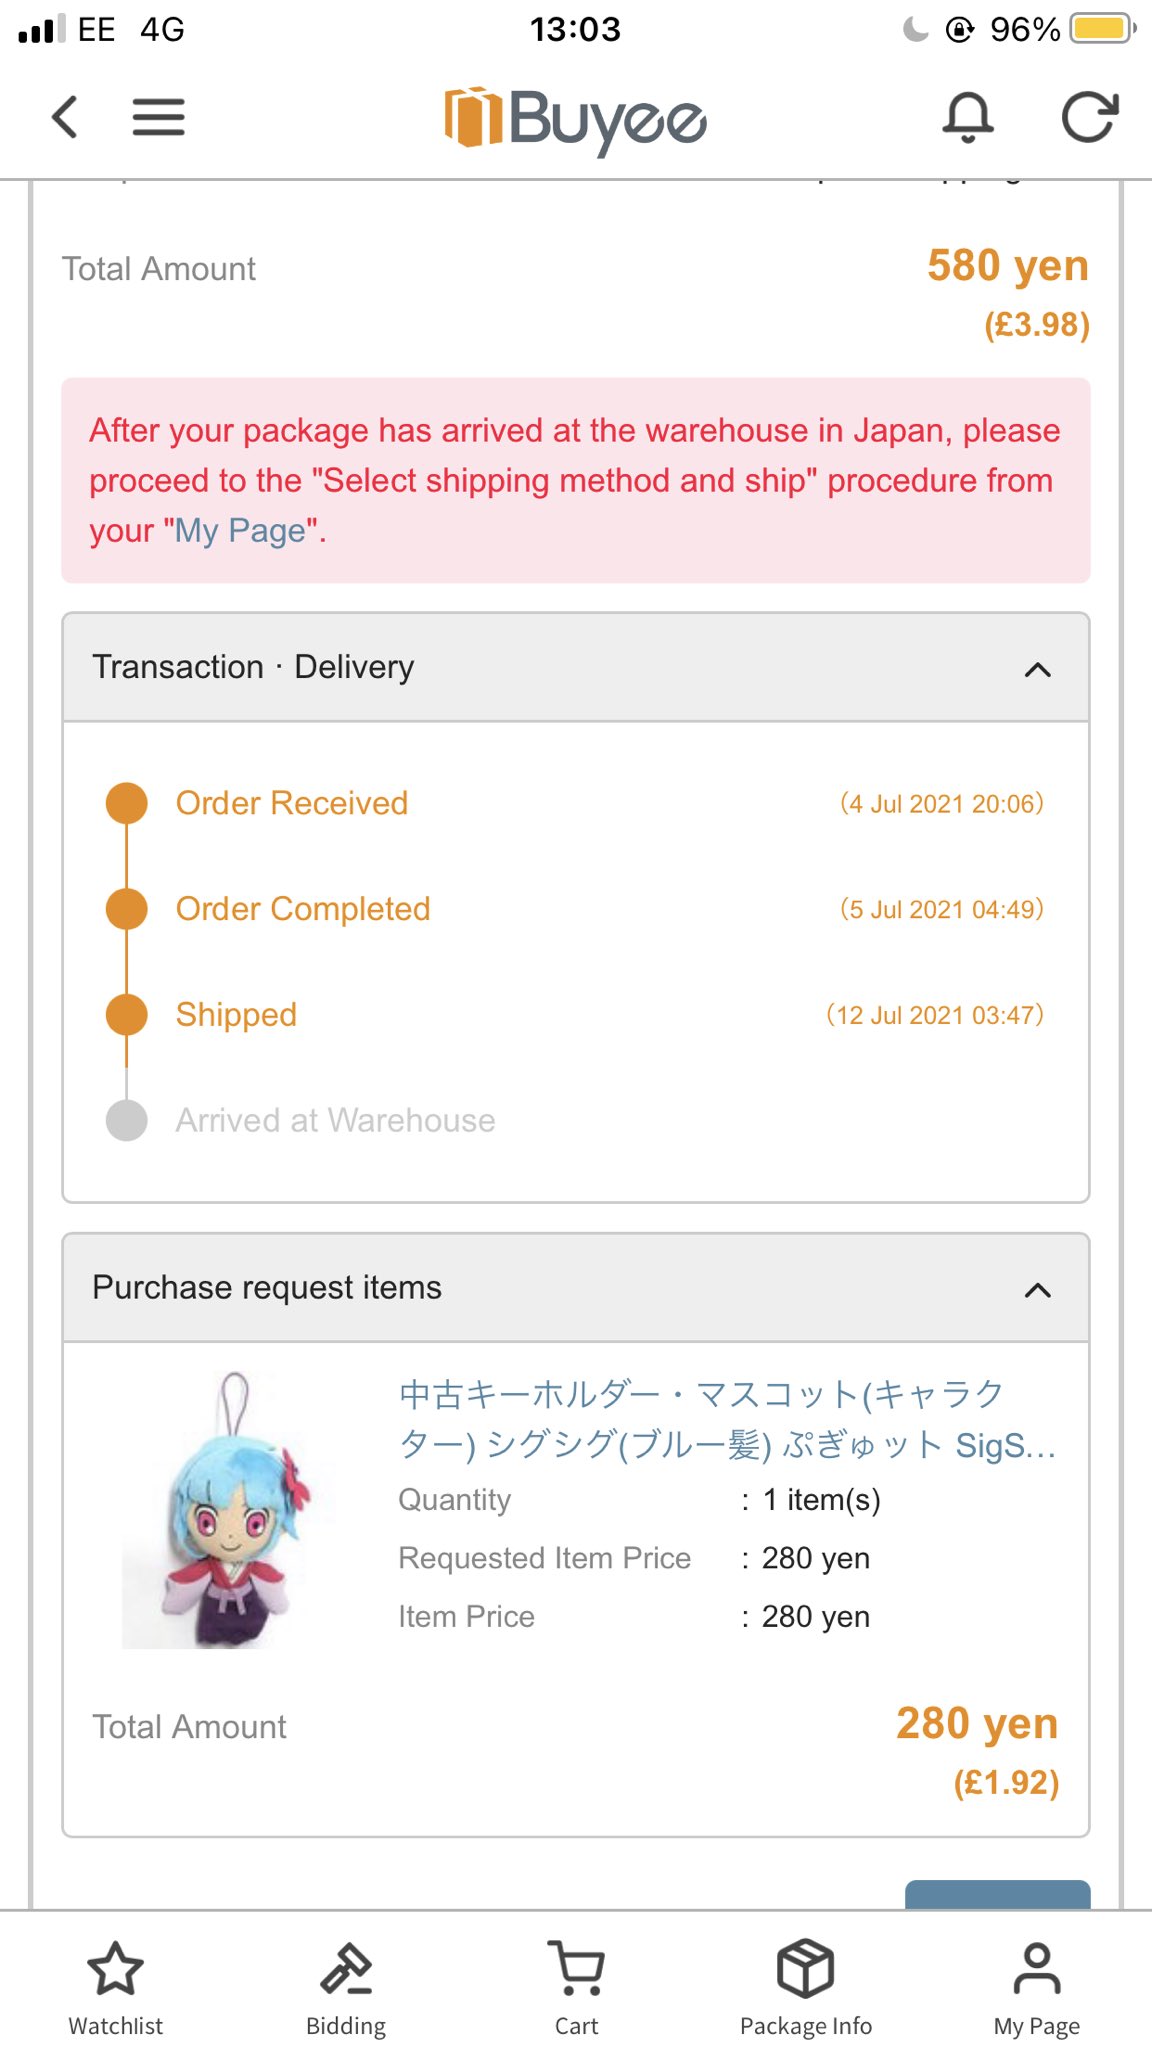This screenshot has width=1152, height=2048.
Task: Tap the blue button below item totals
Action: (x=997, y=1894)
